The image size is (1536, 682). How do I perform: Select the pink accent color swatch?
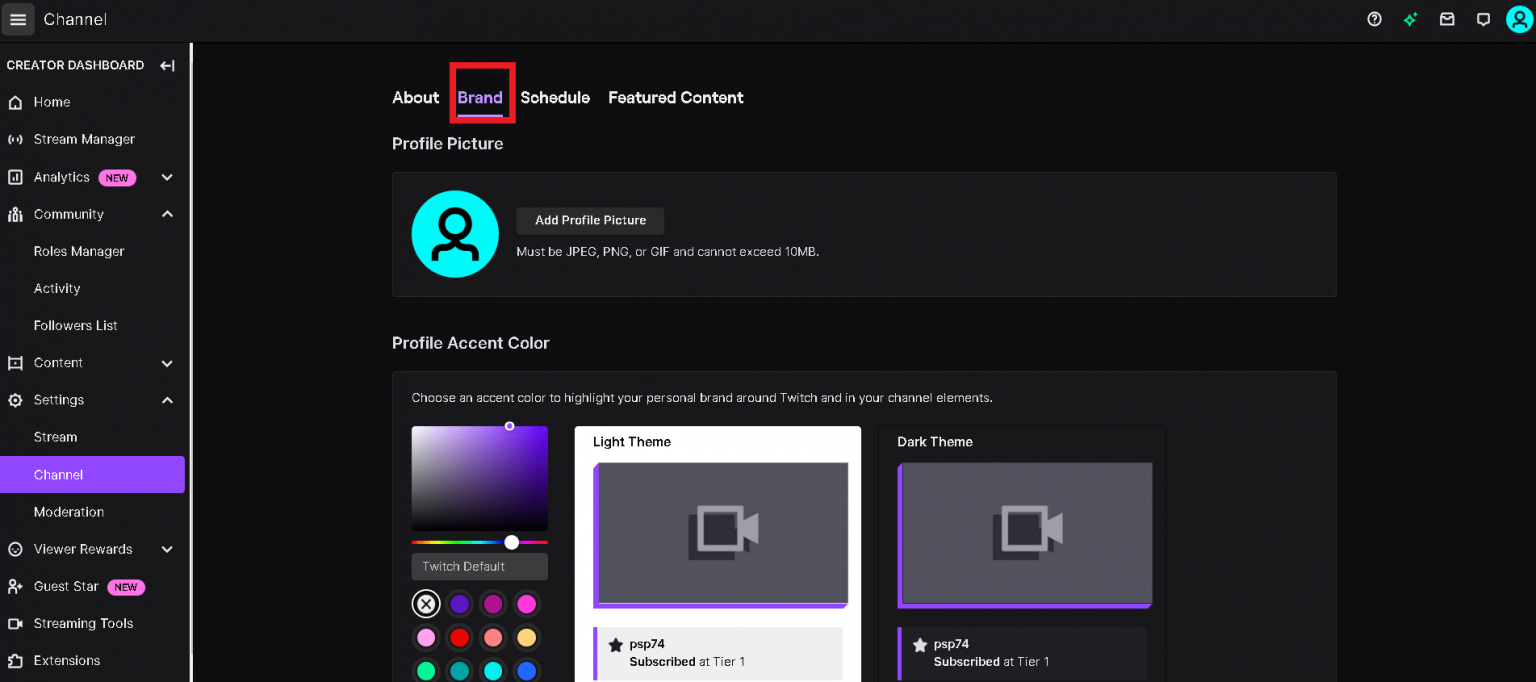[x=526, y=603]
